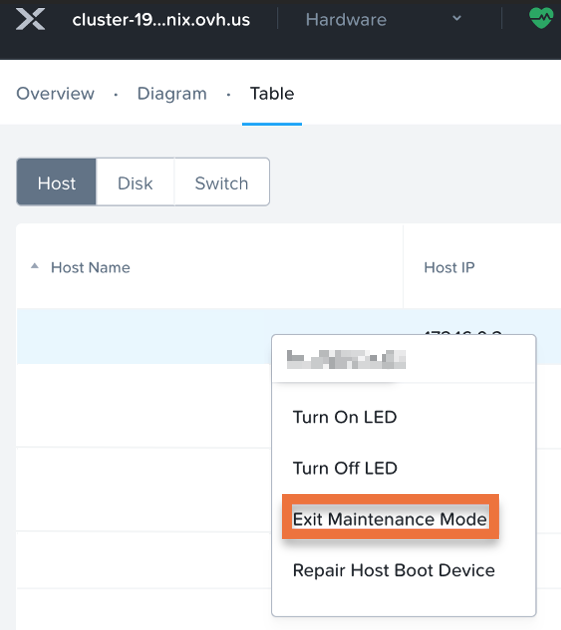Image resolution: width=561 pixels, height=630 pixels.
Task: Toggle the Host Name sort arrow
Action: (x=35, y=266)
